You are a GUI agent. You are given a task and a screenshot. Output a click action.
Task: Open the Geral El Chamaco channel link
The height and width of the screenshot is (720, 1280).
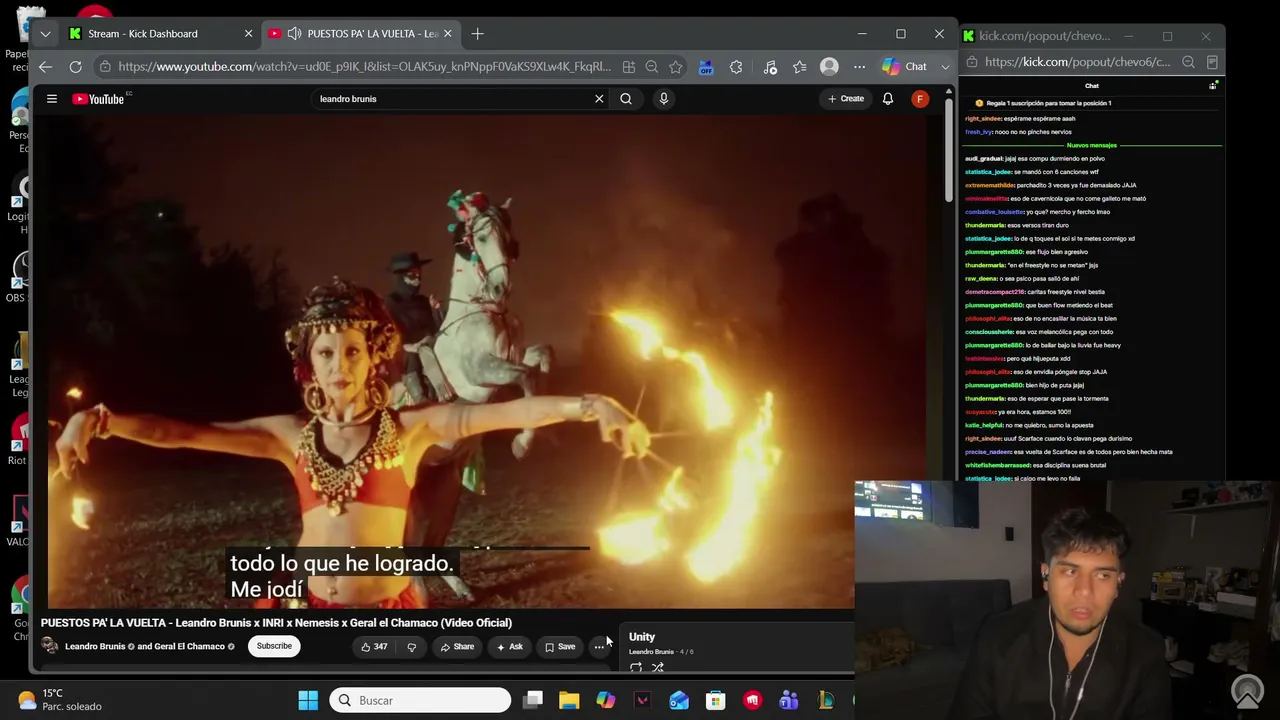pyautogui.click(x=189, y=647)
